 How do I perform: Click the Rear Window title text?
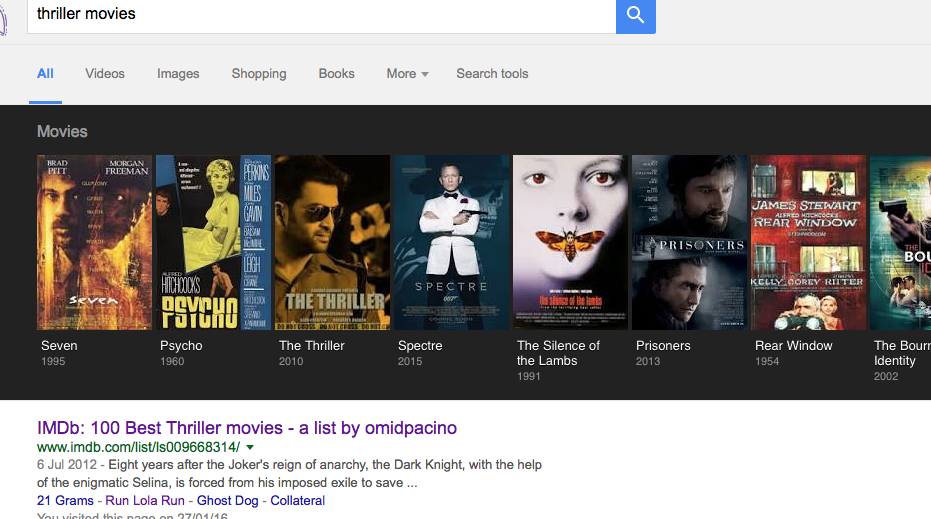click(794, 346)
